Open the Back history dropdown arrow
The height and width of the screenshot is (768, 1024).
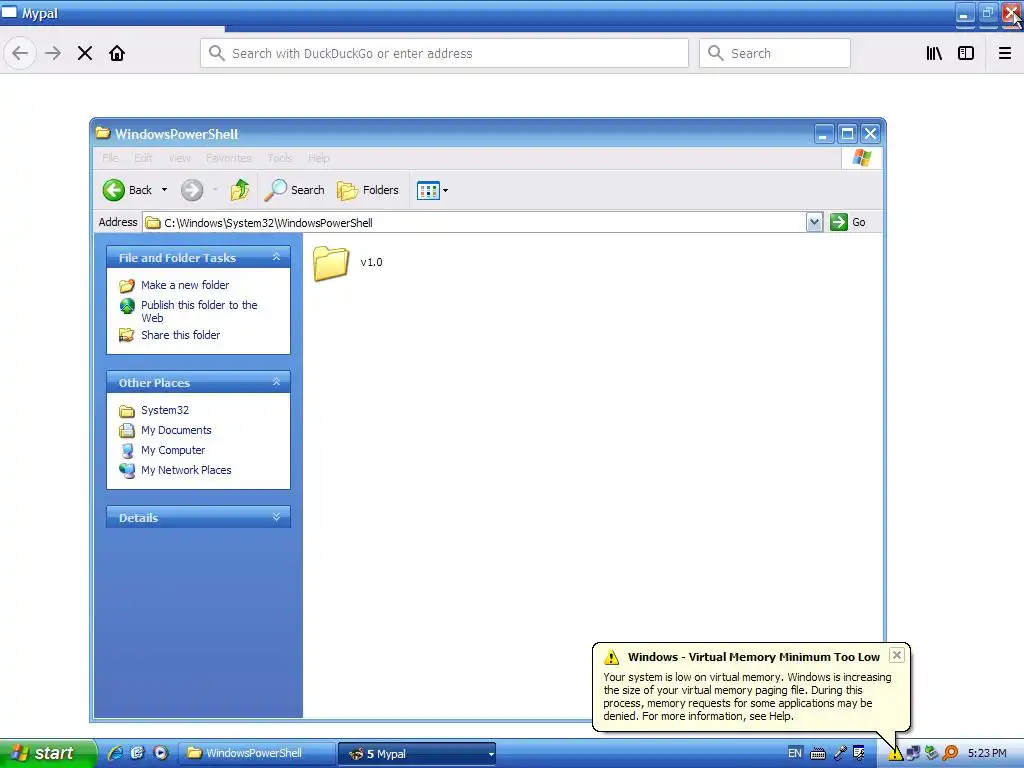[x=165, y=190]
